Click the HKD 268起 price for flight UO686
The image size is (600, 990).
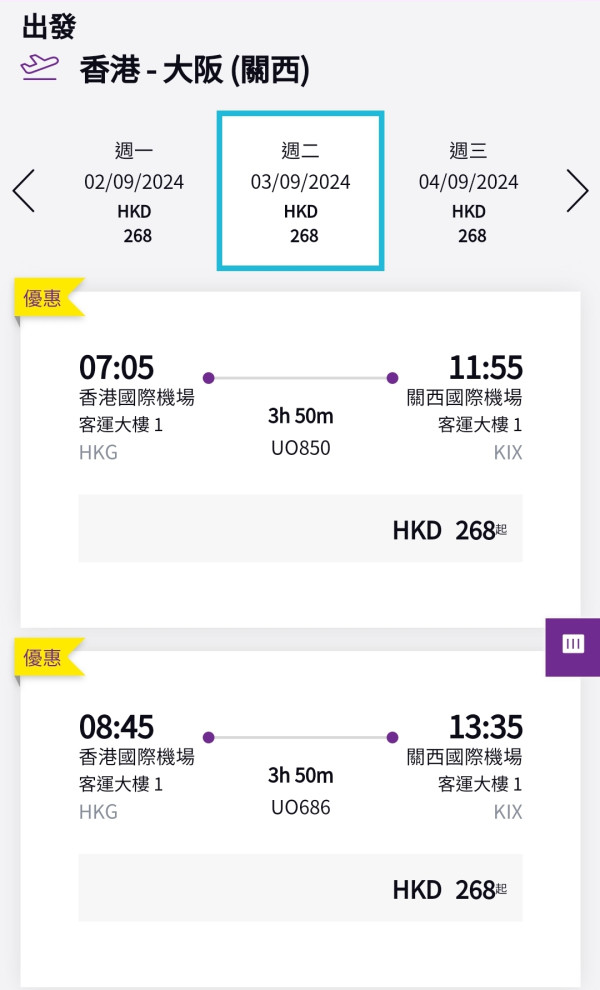click(x=450, y=888)
